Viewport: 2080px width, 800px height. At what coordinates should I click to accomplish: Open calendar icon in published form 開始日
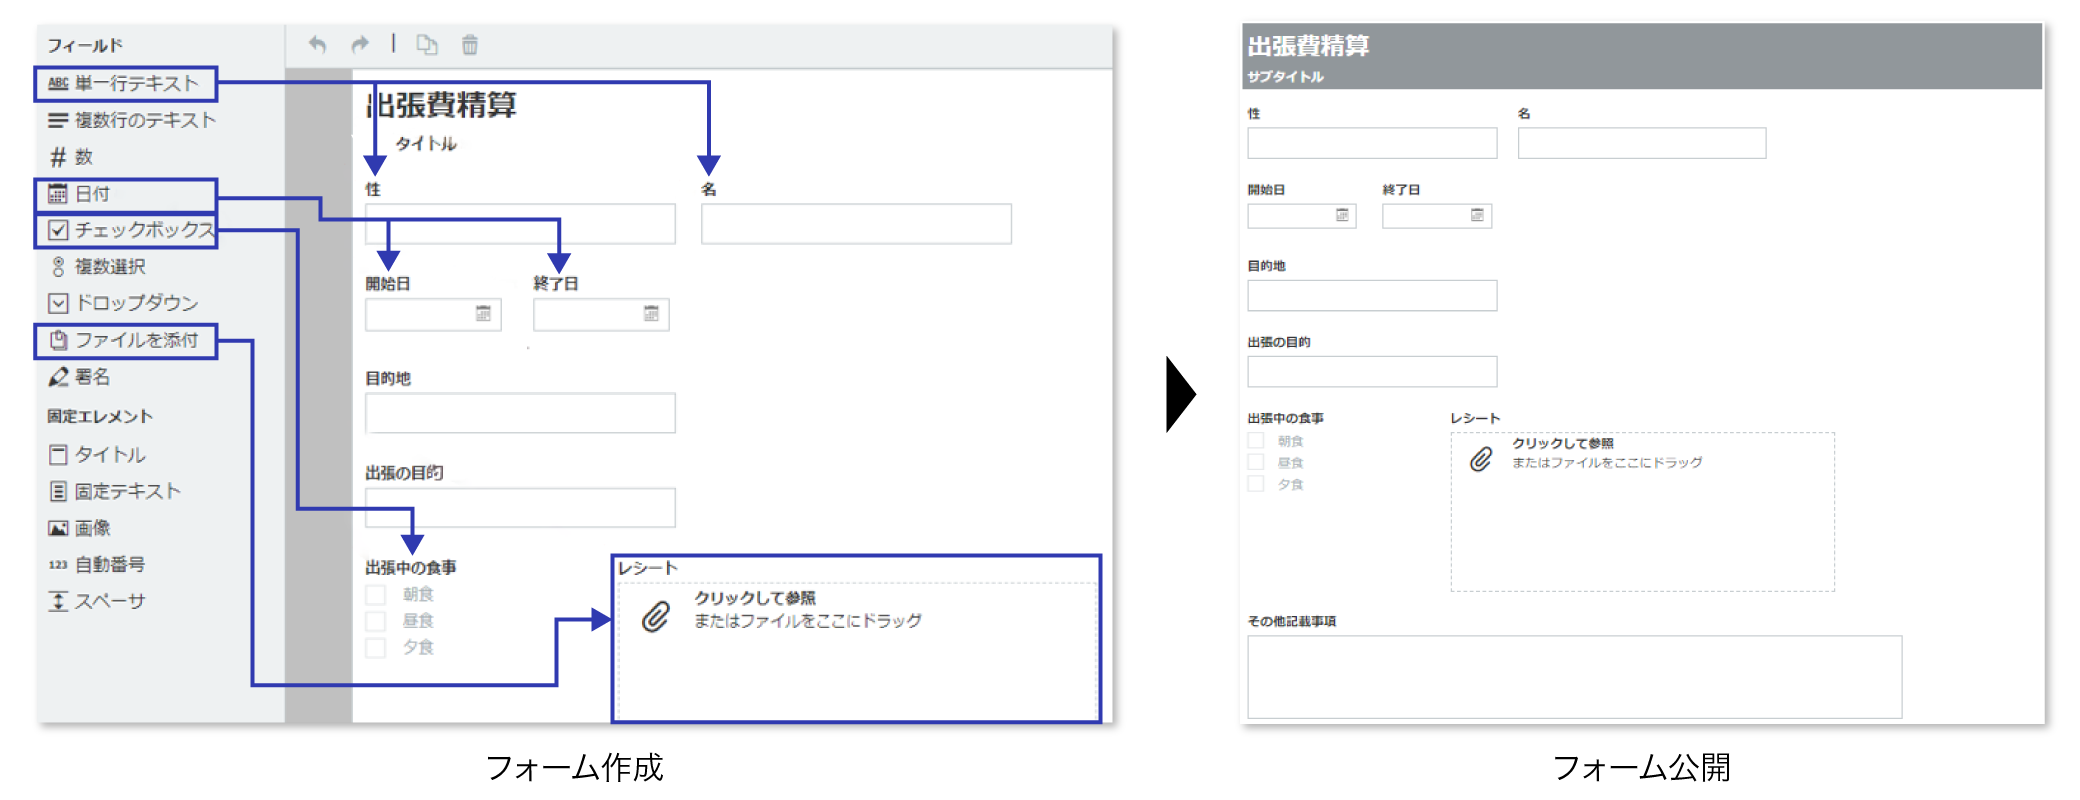[x=1342, y=215]
